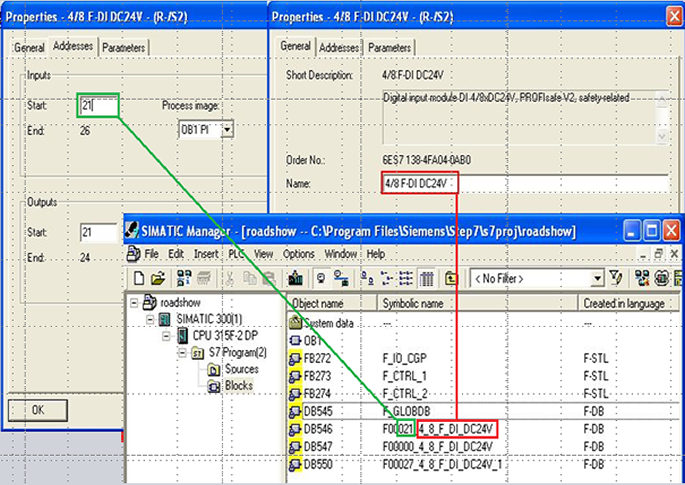
Task: Click the Up One Level folder icon
Action: point(451,278)
